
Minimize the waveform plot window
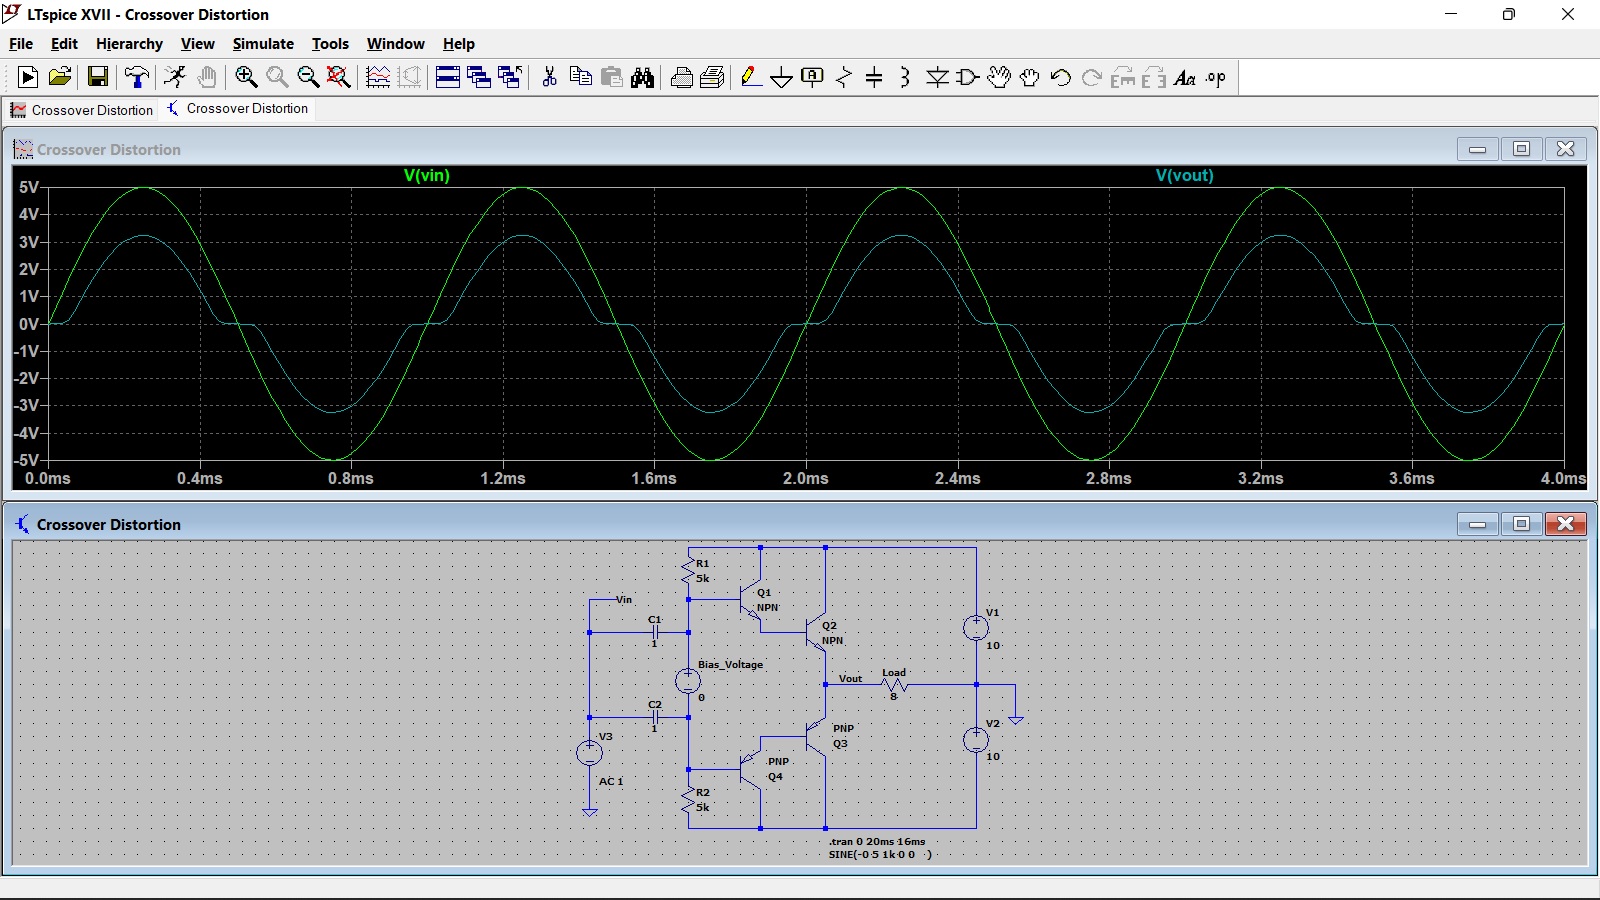(1477, 149)
